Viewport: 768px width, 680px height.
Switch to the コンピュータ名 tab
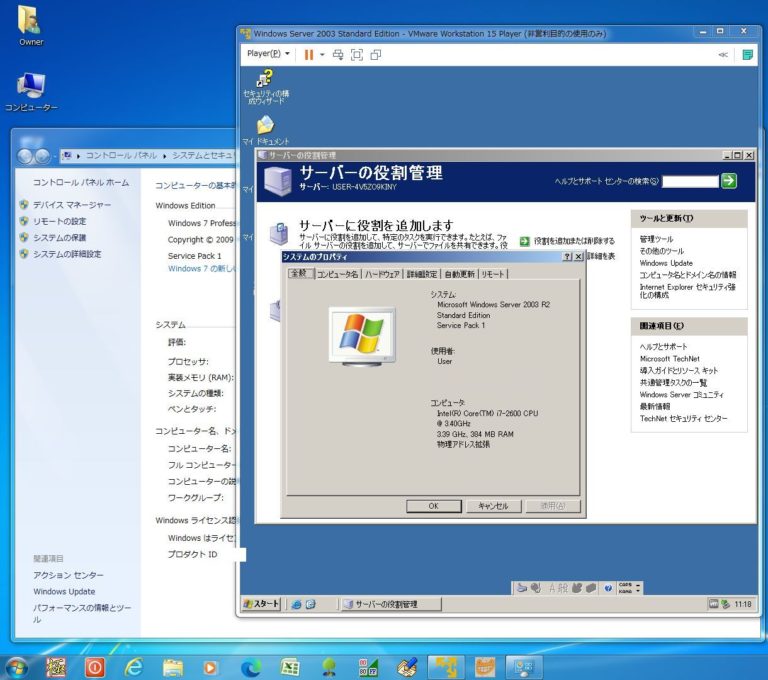click(x=337, y=274)
